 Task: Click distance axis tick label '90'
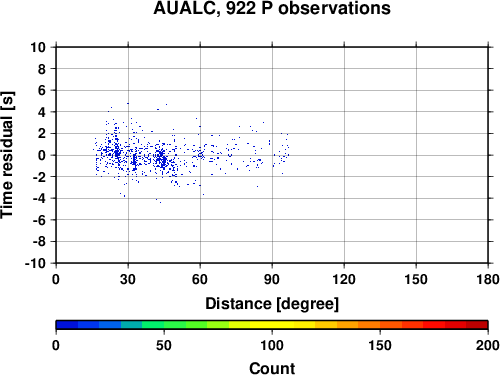[x=272, y=279]
